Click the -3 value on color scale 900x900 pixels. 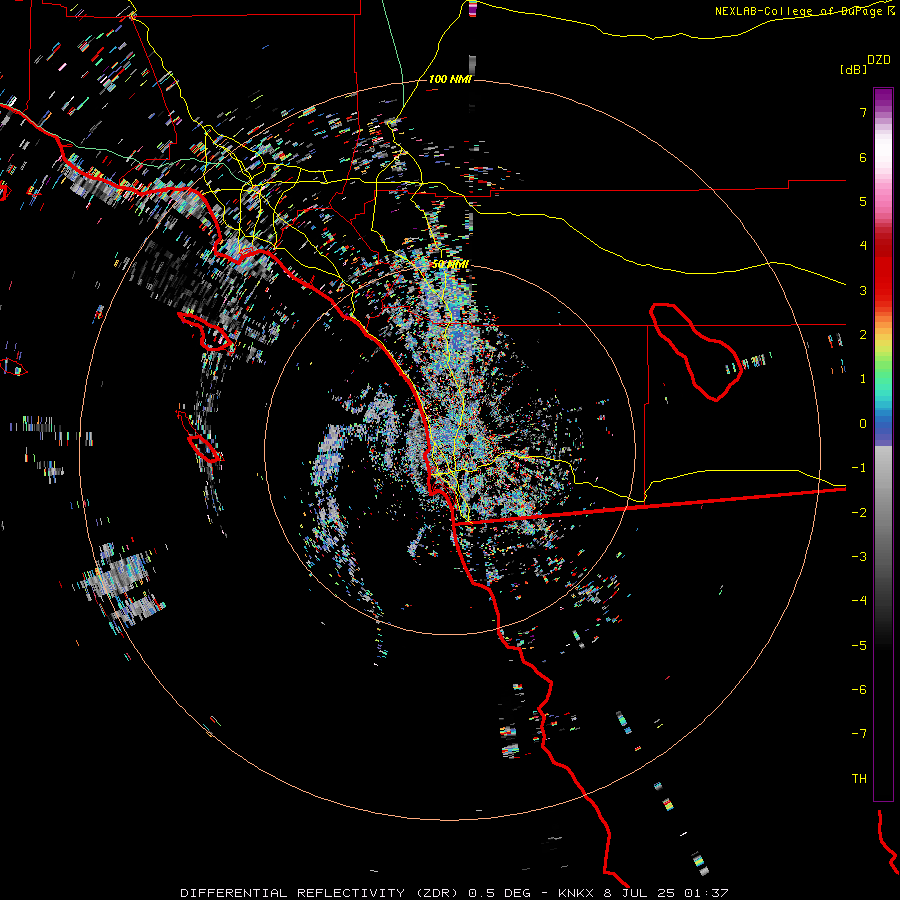point(859,557)
